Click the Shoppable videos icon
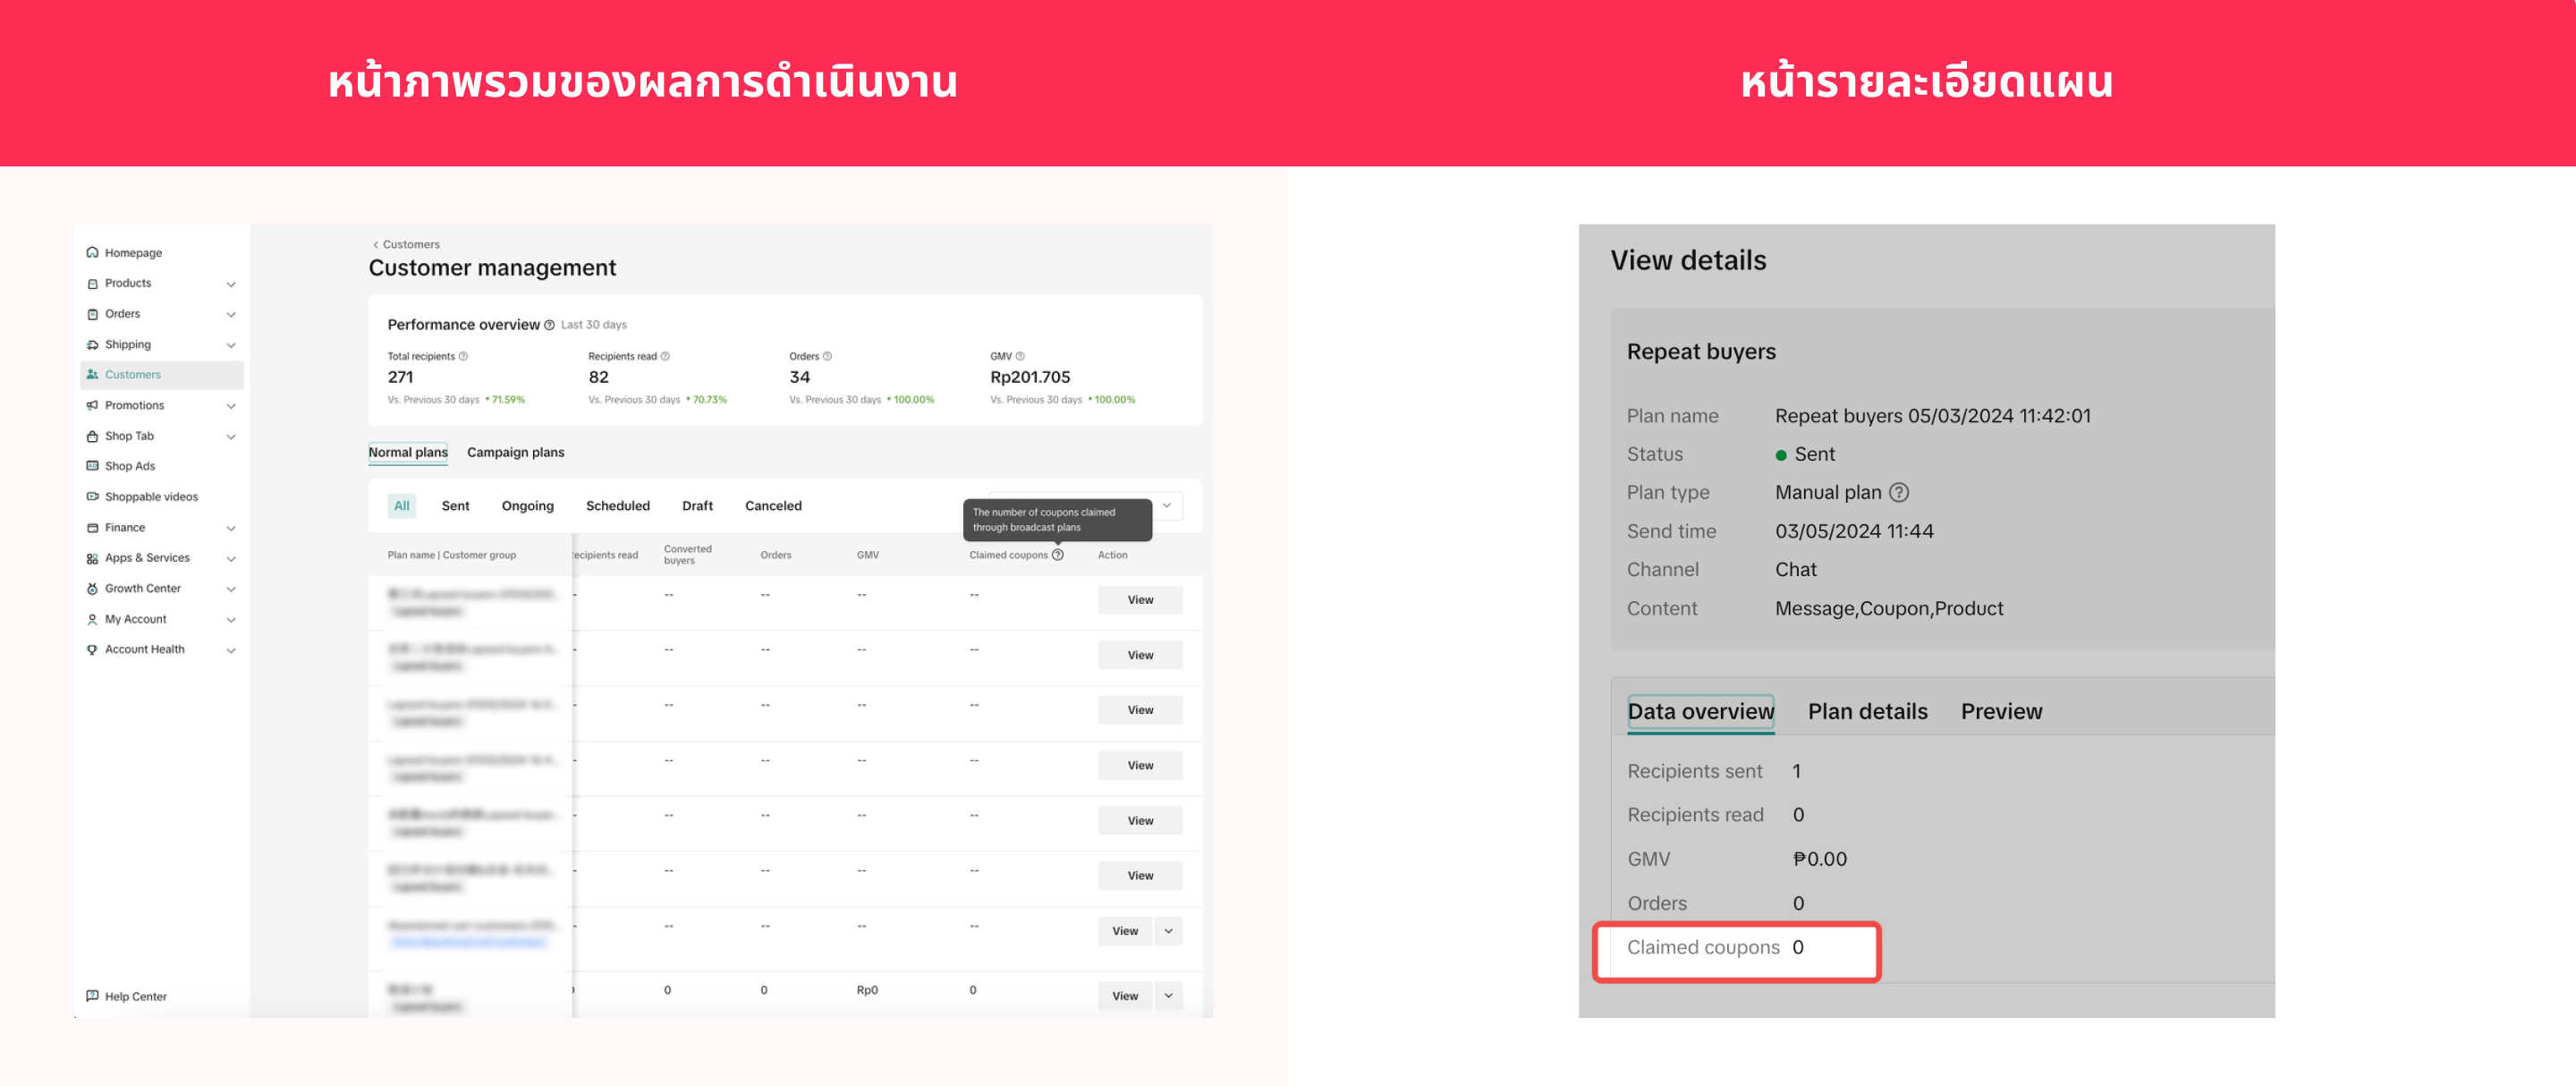Viewport: 2576px width, 1086px height. 92,497
